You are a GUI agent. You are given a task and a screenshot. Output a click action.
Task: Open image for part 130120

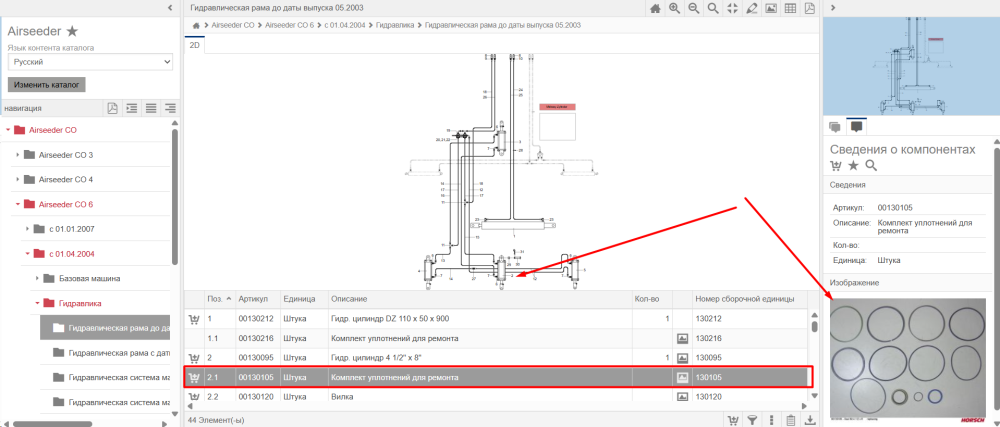coord(682,396)
